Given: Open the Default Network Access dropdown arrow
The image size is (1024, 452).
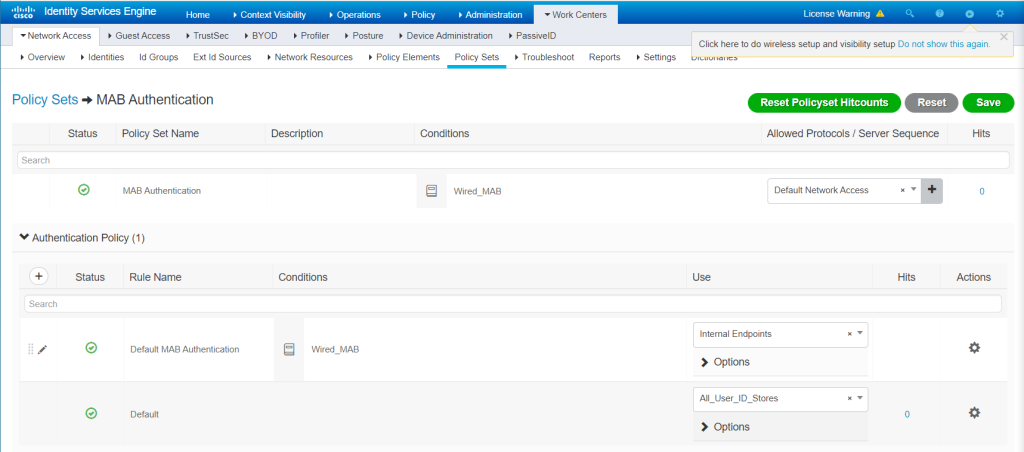Looking at the screenshot, I should pos(914,189).
